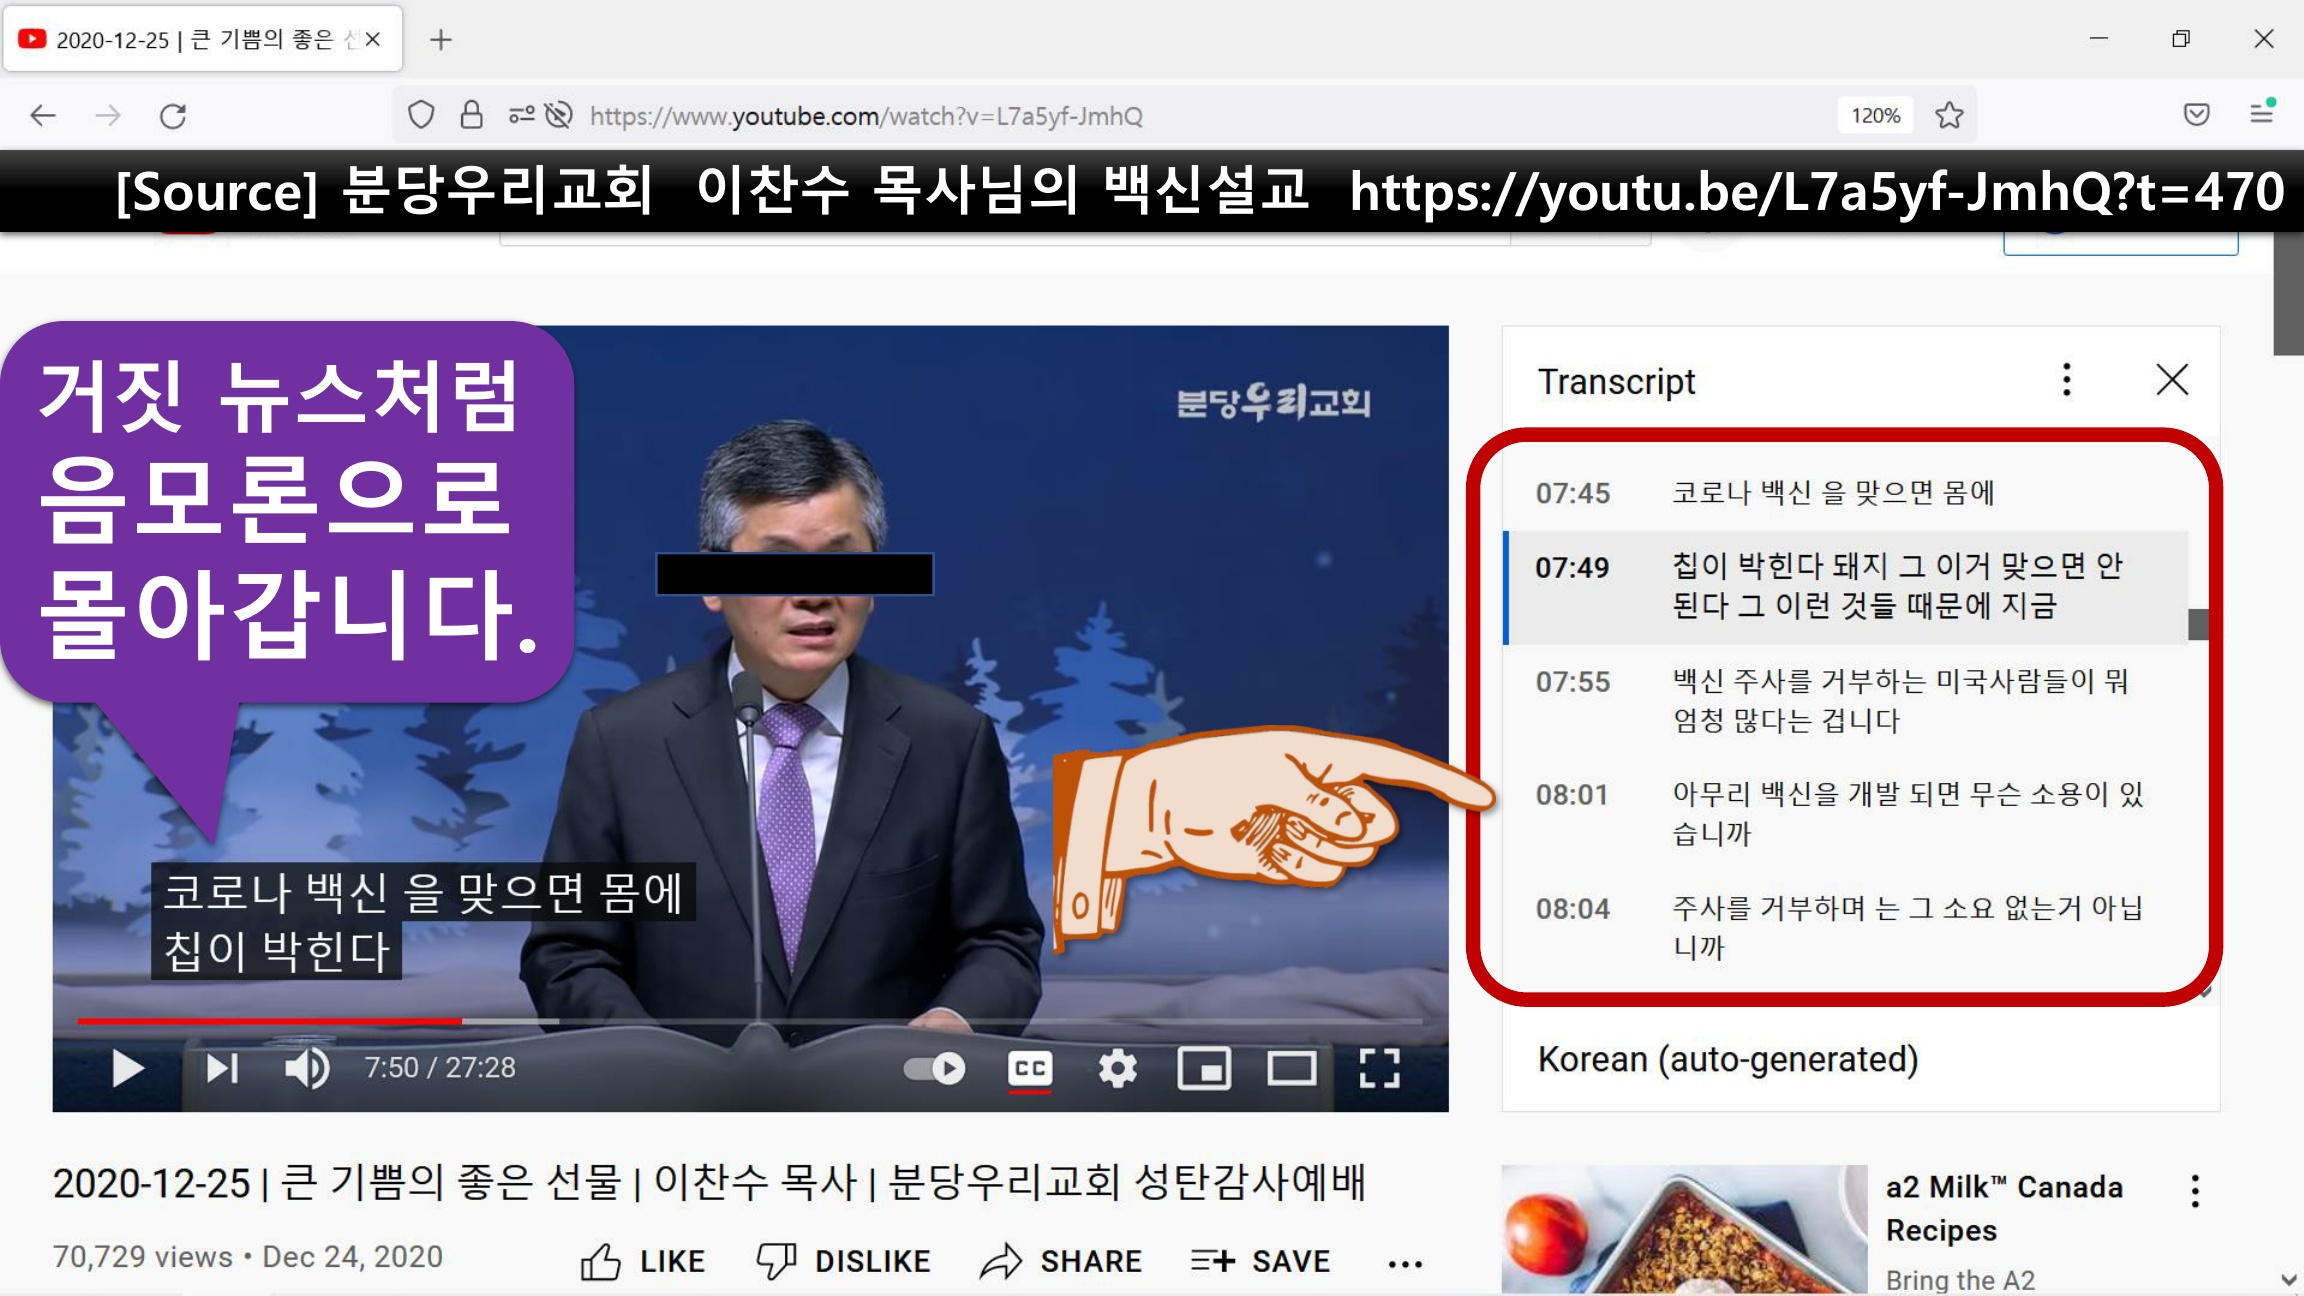The width and height of the screenshot is (2304, 1296).
Task: Select the highlighted 07:49 transcript line
Action: 1845,586
